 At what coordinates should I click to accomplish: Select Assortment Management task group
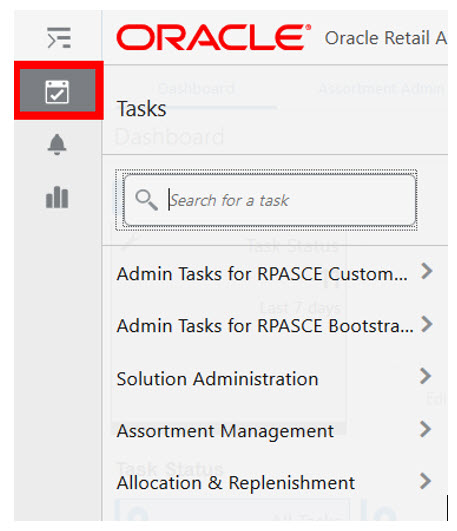(225, 431)
